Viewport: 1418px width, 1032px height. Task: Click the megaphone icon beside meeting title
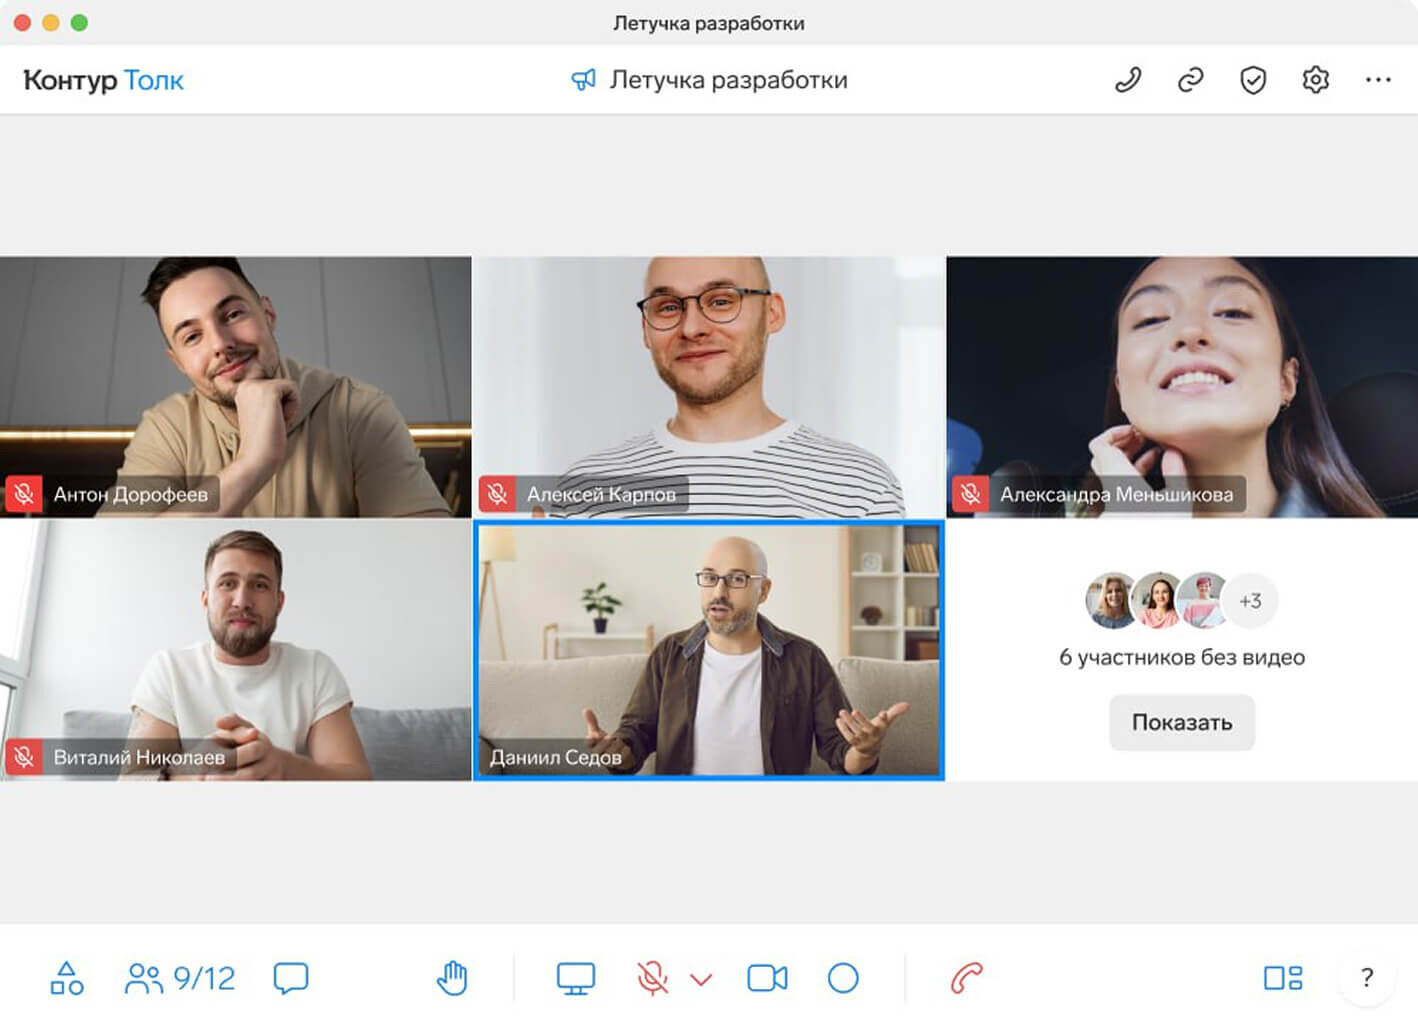coord(584,80)
